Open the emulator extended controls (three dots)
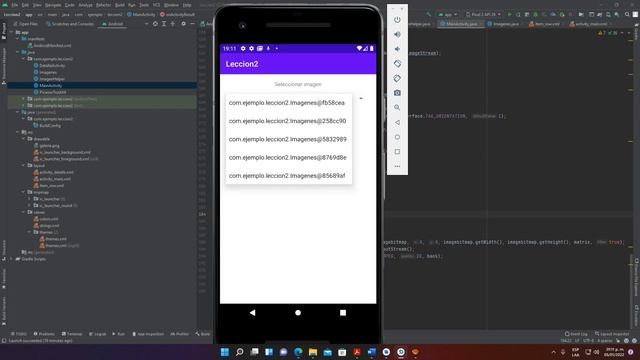 tap(397, 167)
